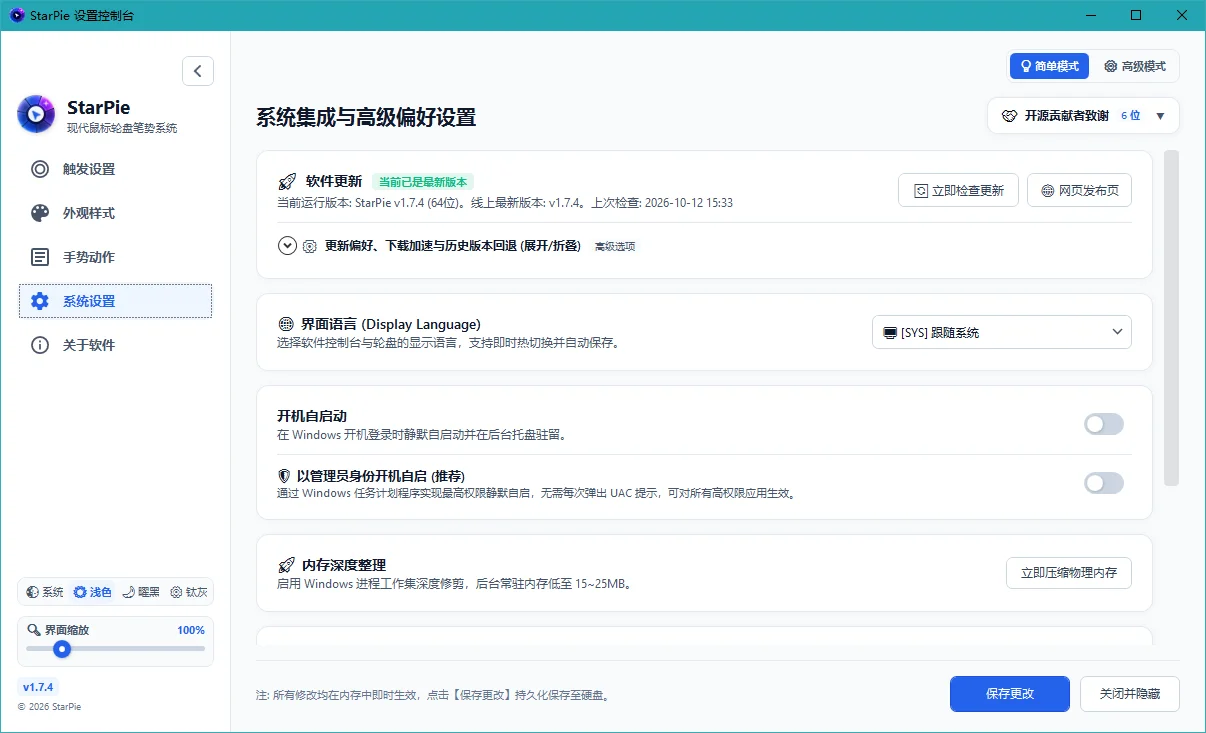Open the 触发设置 section

115,169
